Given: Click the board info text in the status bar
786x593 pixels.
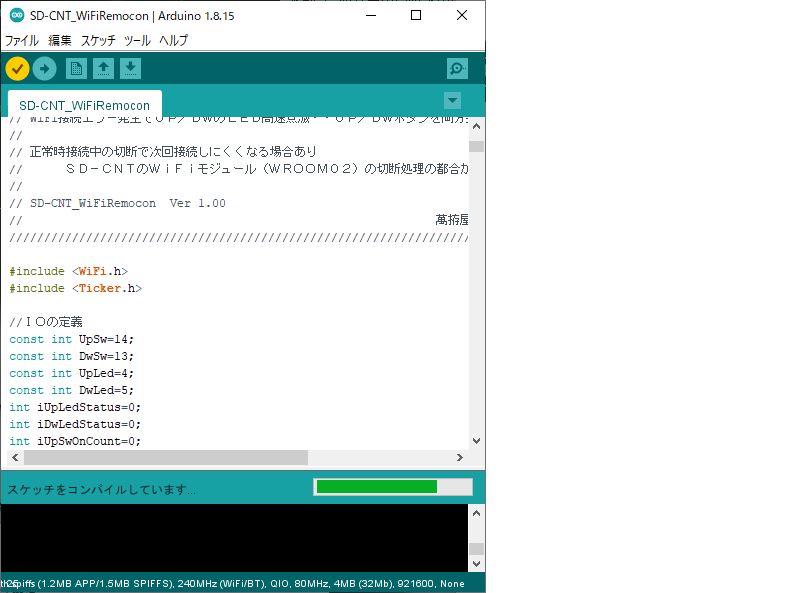Looking at the screenshot, I should [233, 584].
